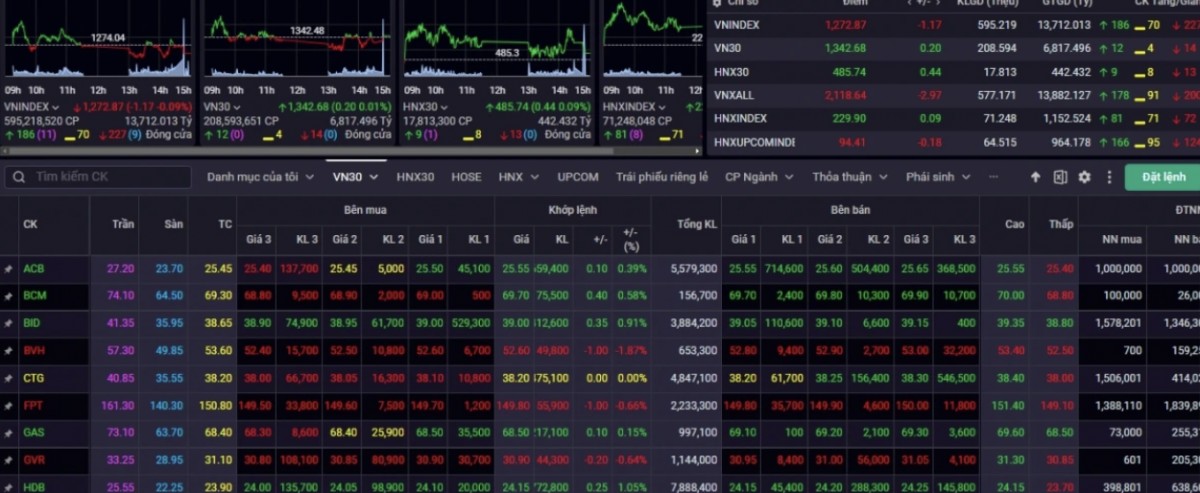1200x493 pixels.
Task: Open Trái phiếu riêng lẻ tab
Action: (x=662, y=177)
